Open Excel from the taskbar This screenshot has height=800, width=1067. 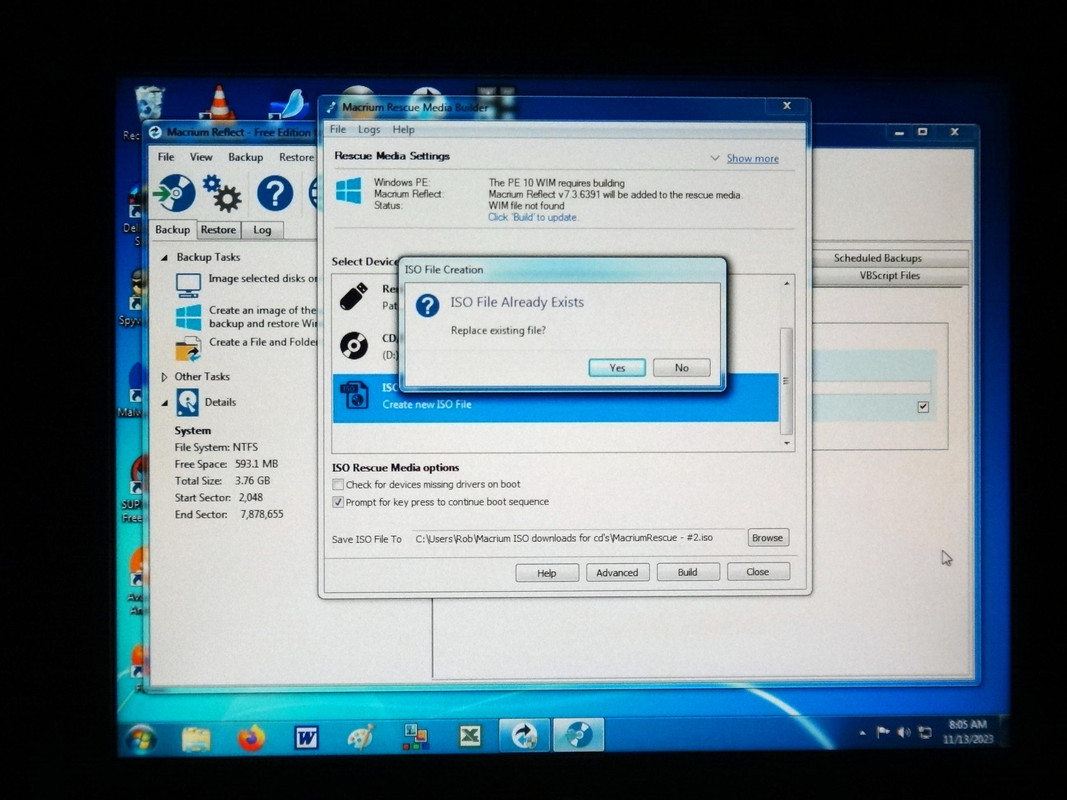click(x=470, y=735)
